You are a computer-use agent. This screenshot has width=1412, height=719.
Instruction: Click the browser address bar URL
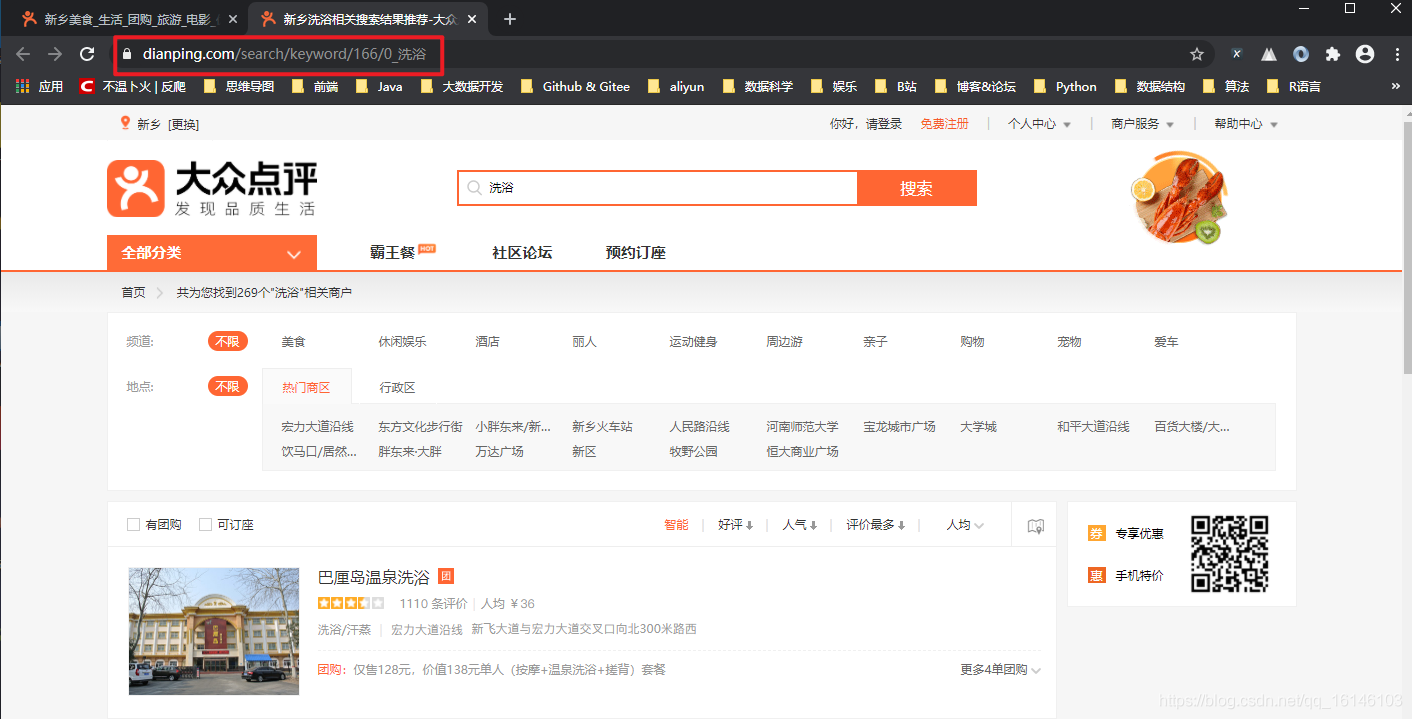pyautogui.click(x=284, y=54)
